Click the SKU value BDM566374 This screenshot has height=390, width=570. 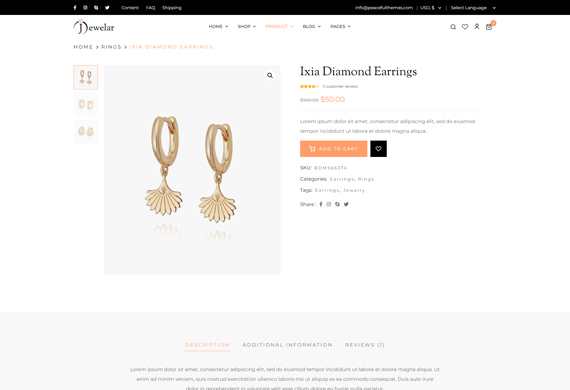tap(330, 168)
